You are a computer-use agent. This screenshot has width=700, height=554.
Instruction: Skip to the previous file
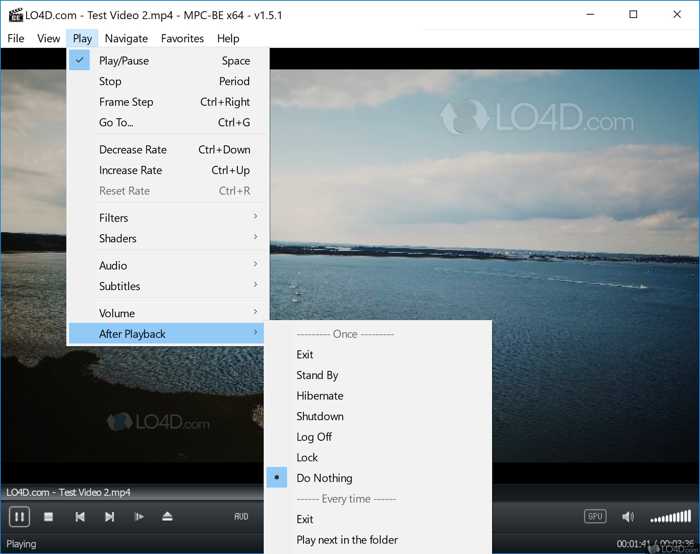pyautogui.click(x=80, y=517)
